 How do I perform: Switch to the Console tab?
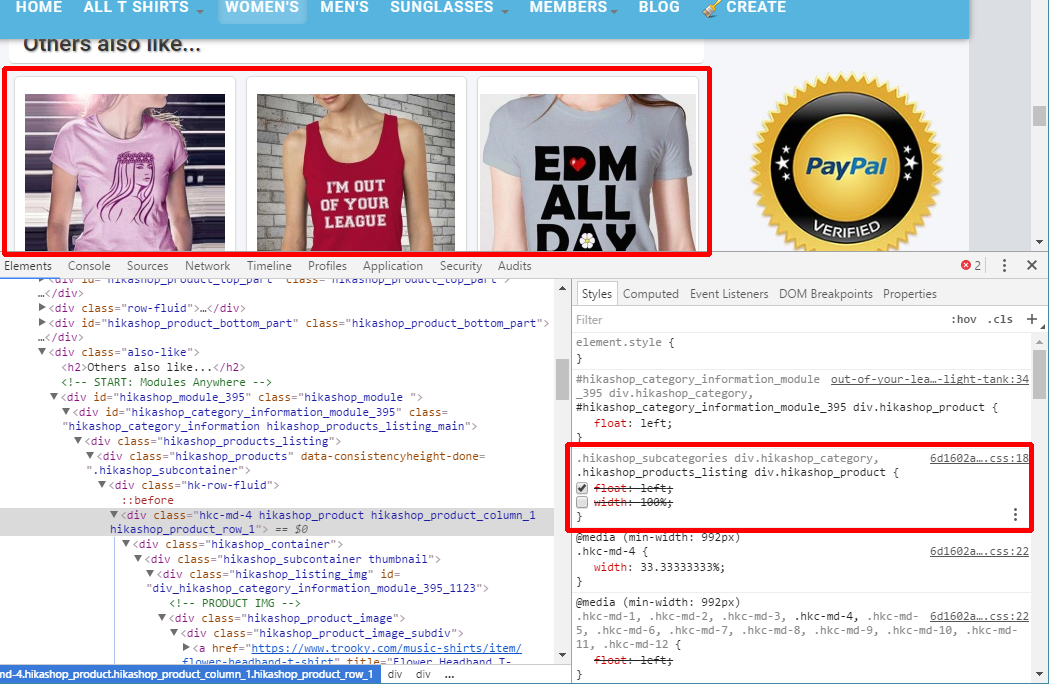(x=89, y=266)
